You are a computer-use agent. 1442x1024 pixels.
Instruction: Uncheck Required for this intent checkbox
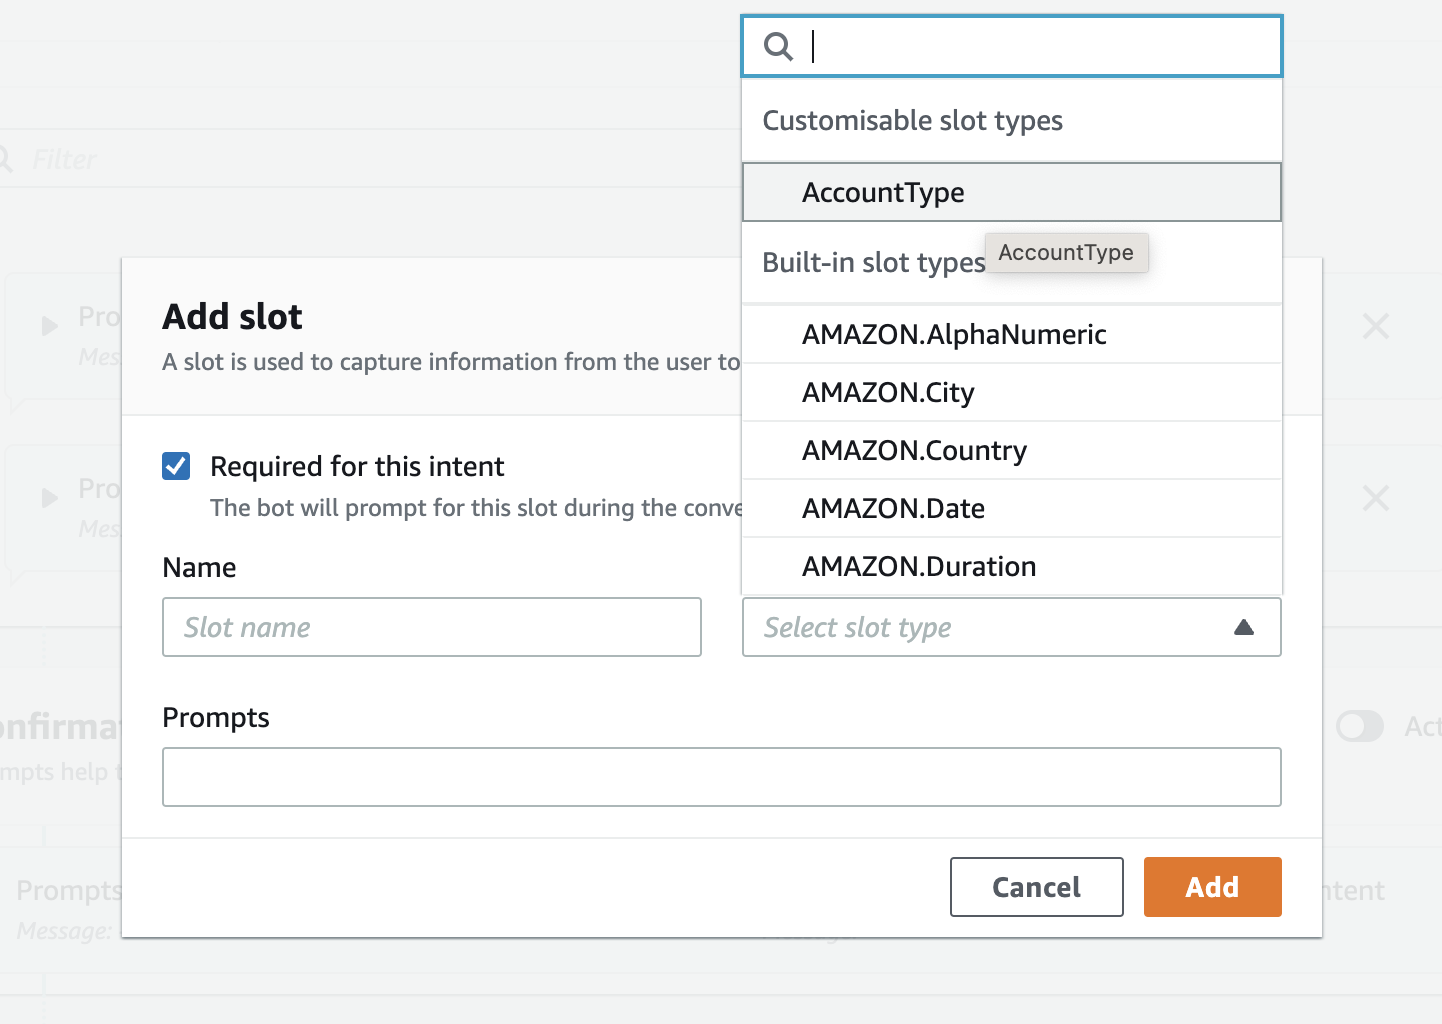click(x=176, y=466)
